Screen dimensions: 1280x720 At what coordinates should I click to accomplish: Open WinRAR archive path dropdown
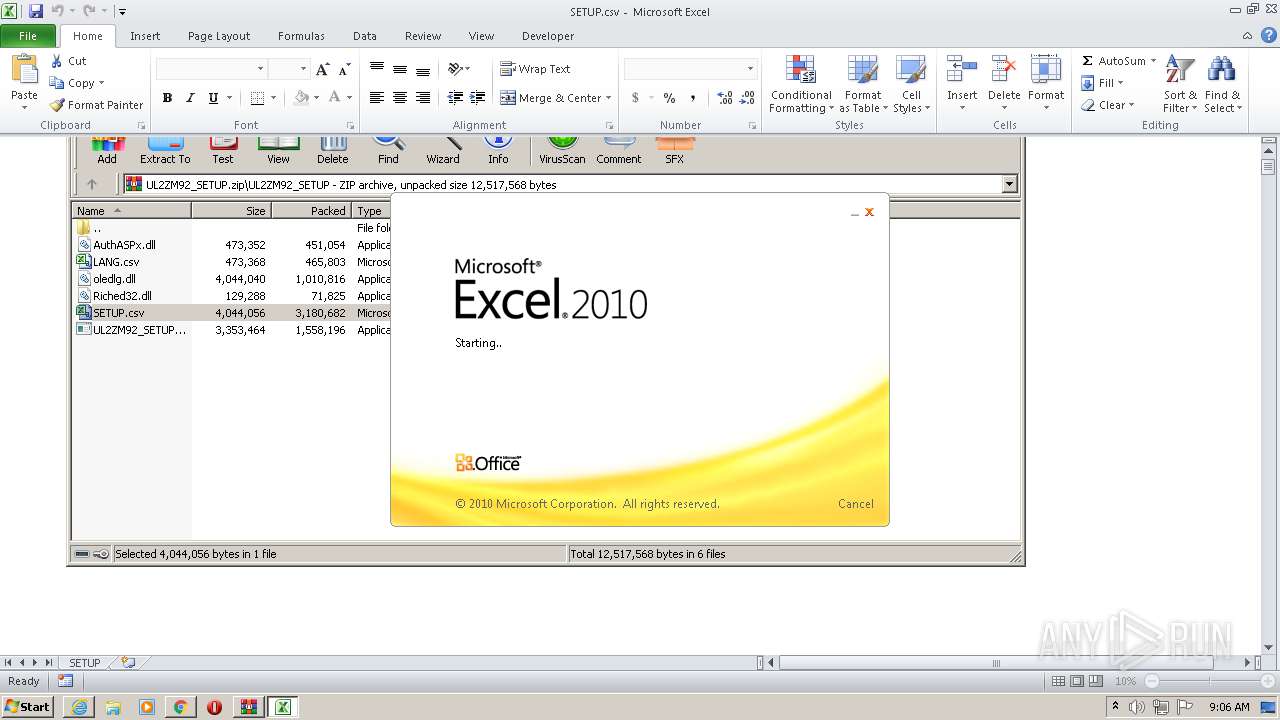1009,184
